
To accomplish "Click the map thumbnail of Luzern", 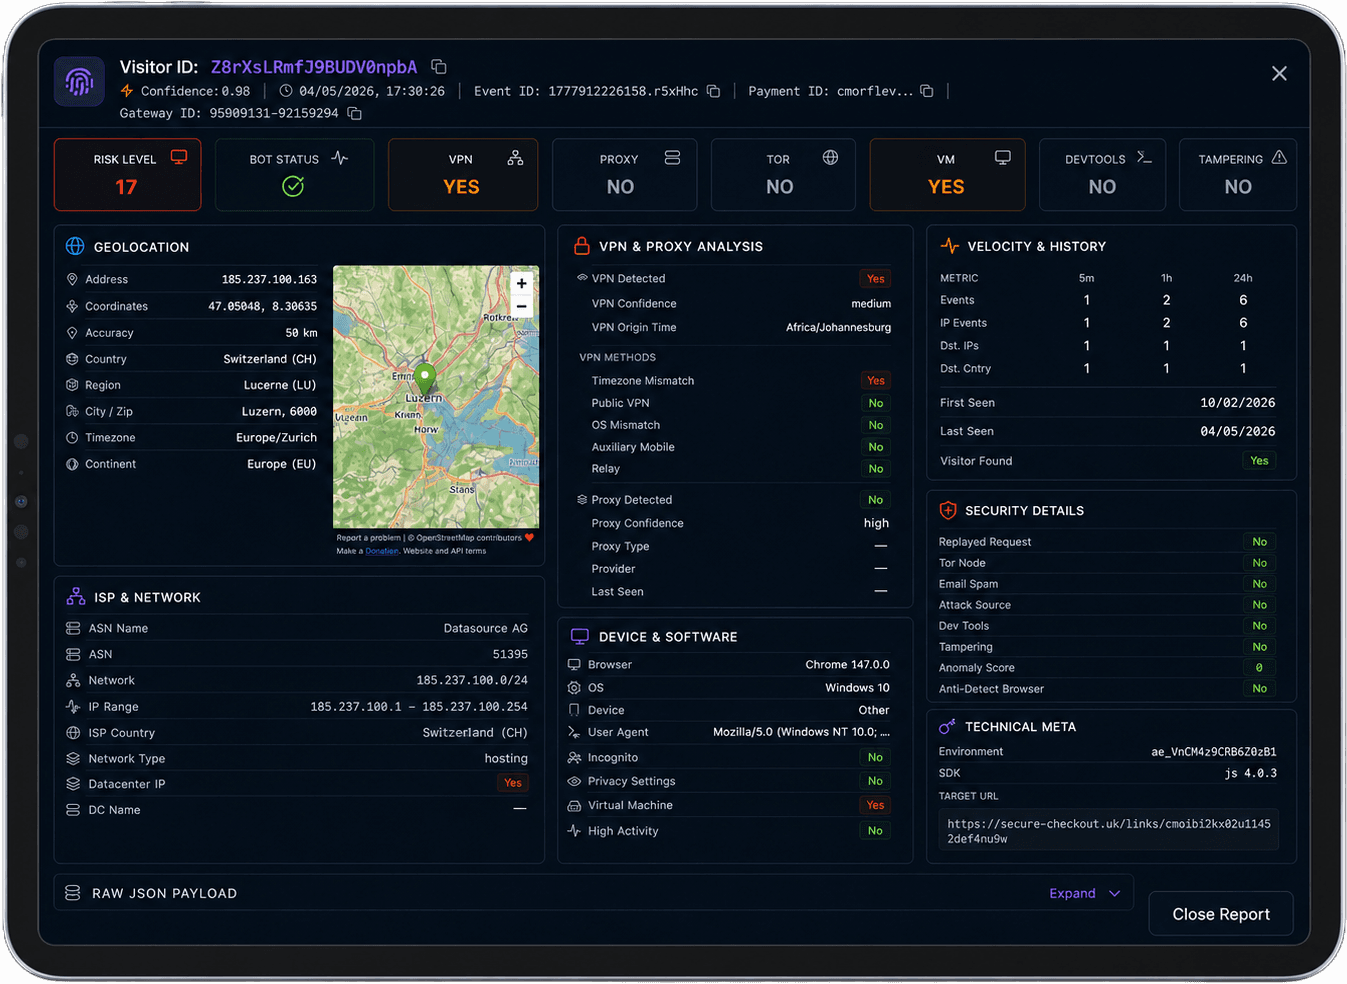I will [x=436, y=396].
